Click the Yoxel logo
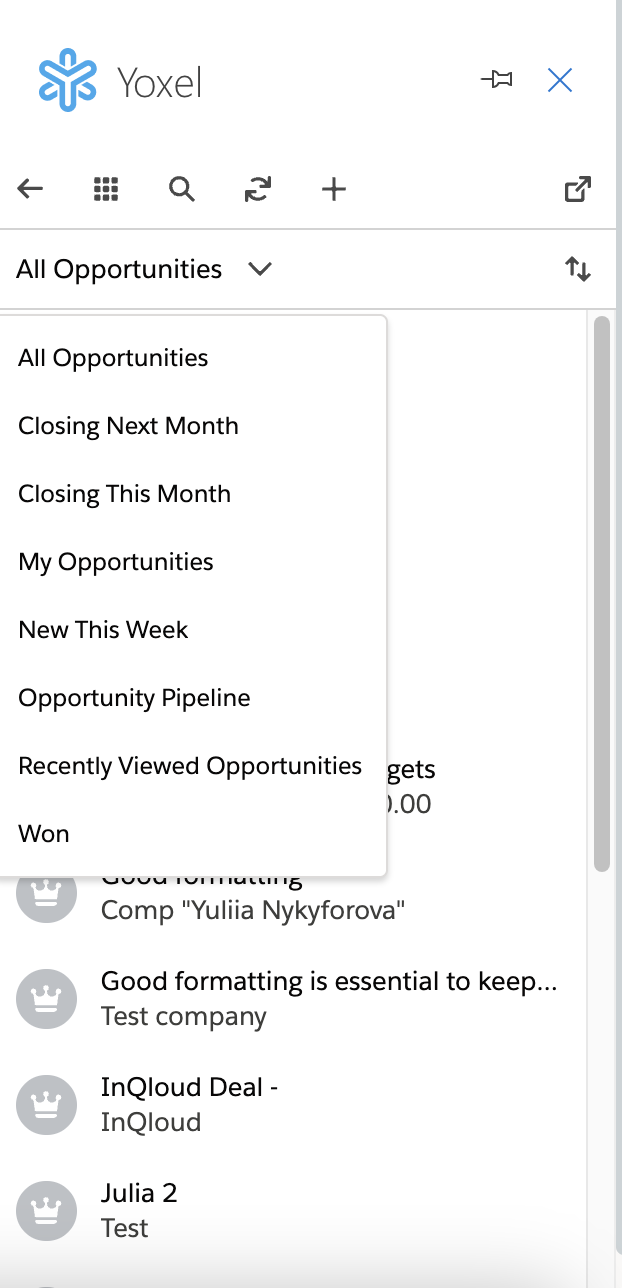This screenshot has width=622, height=1288. tap(120, 80)
